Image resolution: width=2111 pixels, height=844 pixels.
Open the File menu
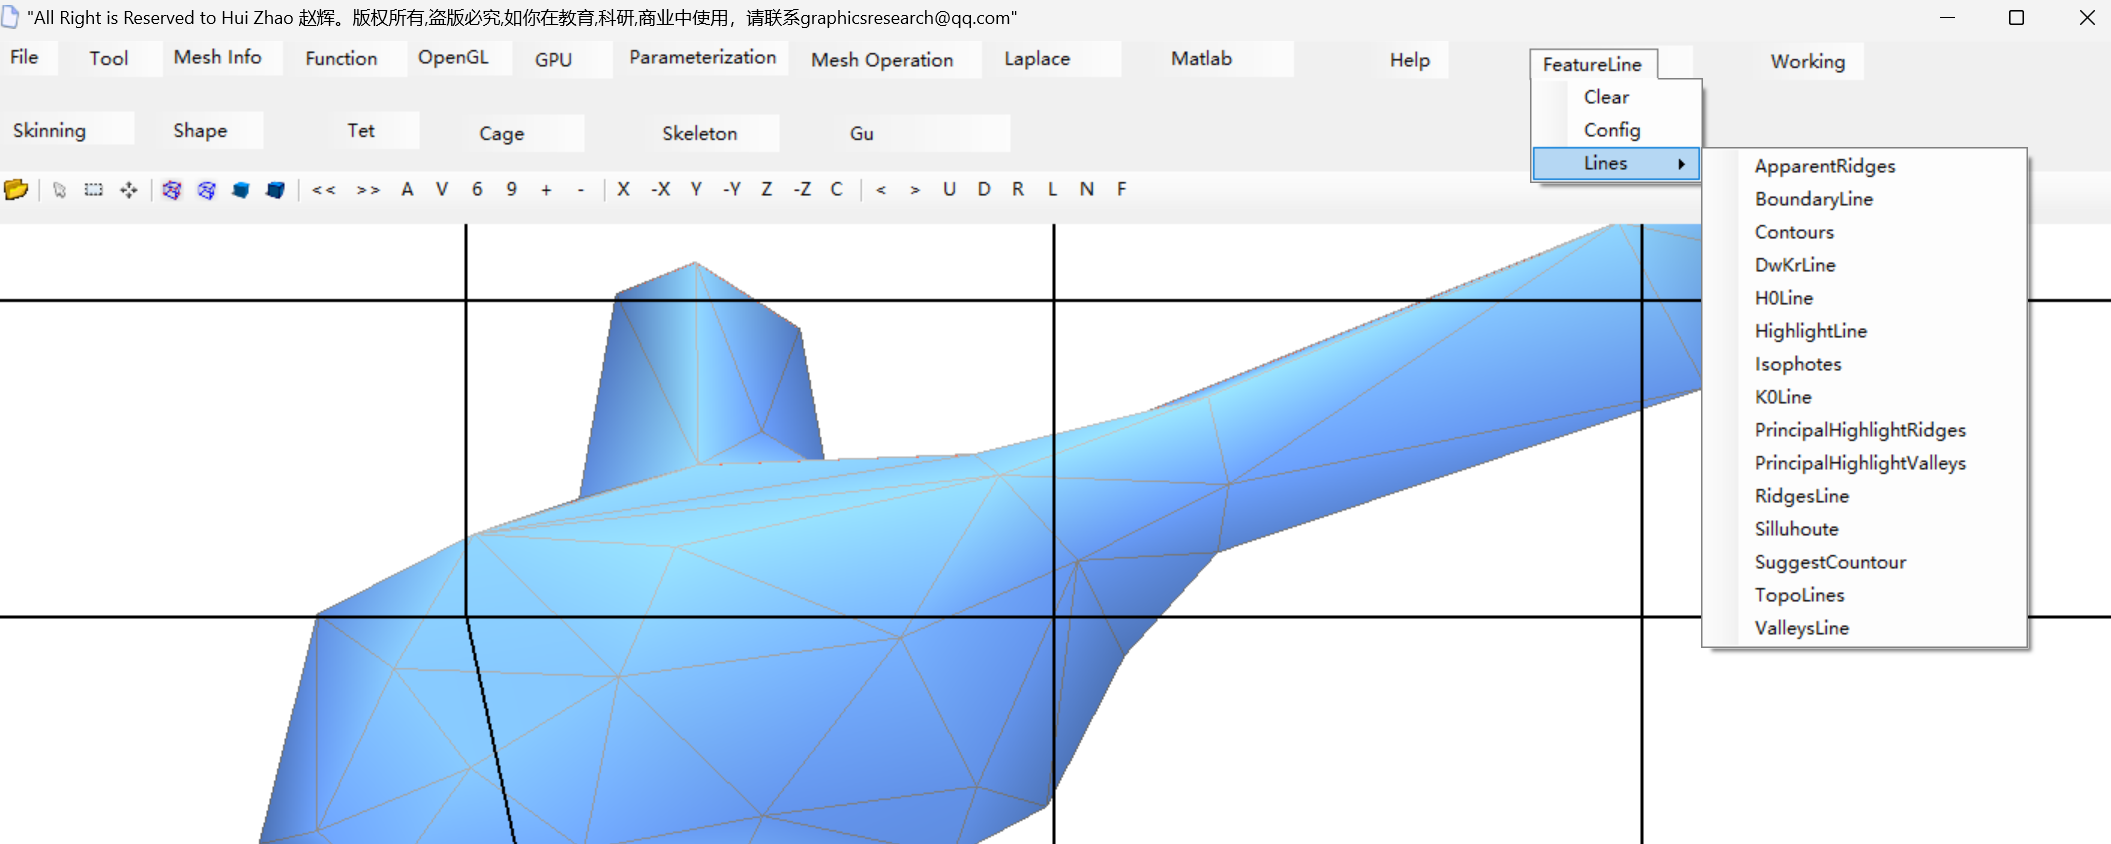tap(25, 57)
